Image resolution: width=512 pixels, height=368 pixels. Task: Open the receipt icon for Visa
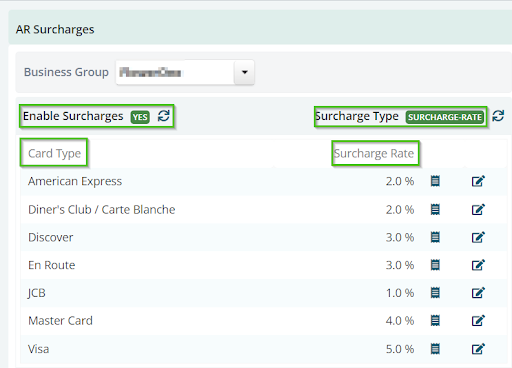point(435,349)
